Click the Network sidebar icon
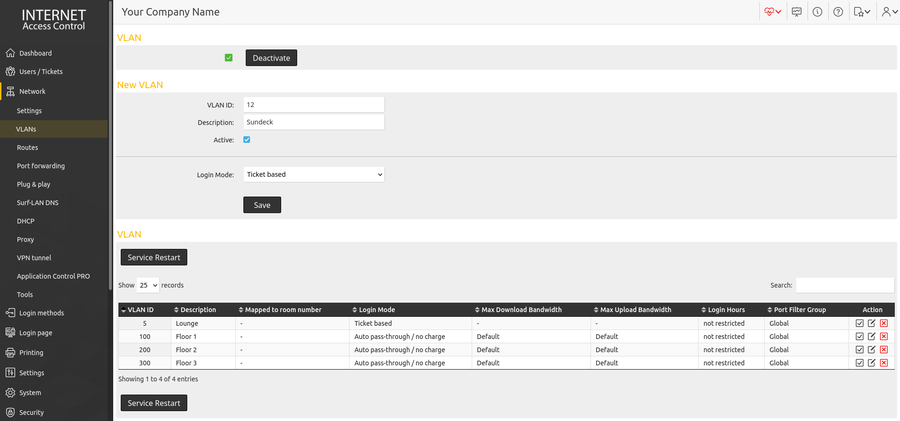The height and width of the screenshot is (421, 900). click(10, 91)
